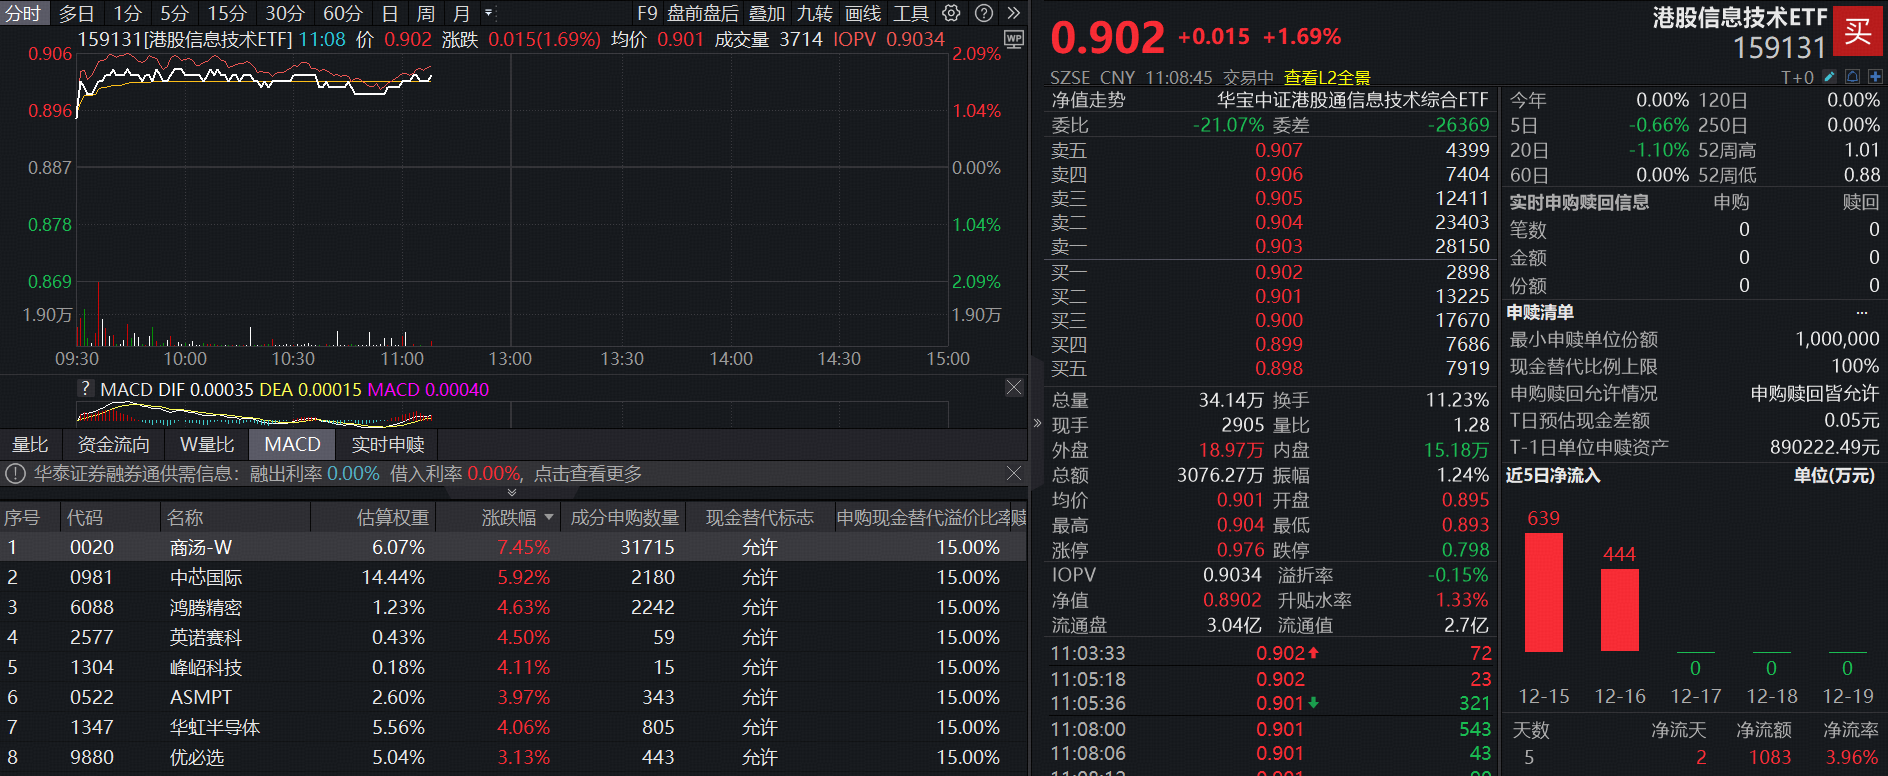This screenshot has height=776, width=1888.
Task: Switch to the 30分 chart period
Action: tap(285, 13)
